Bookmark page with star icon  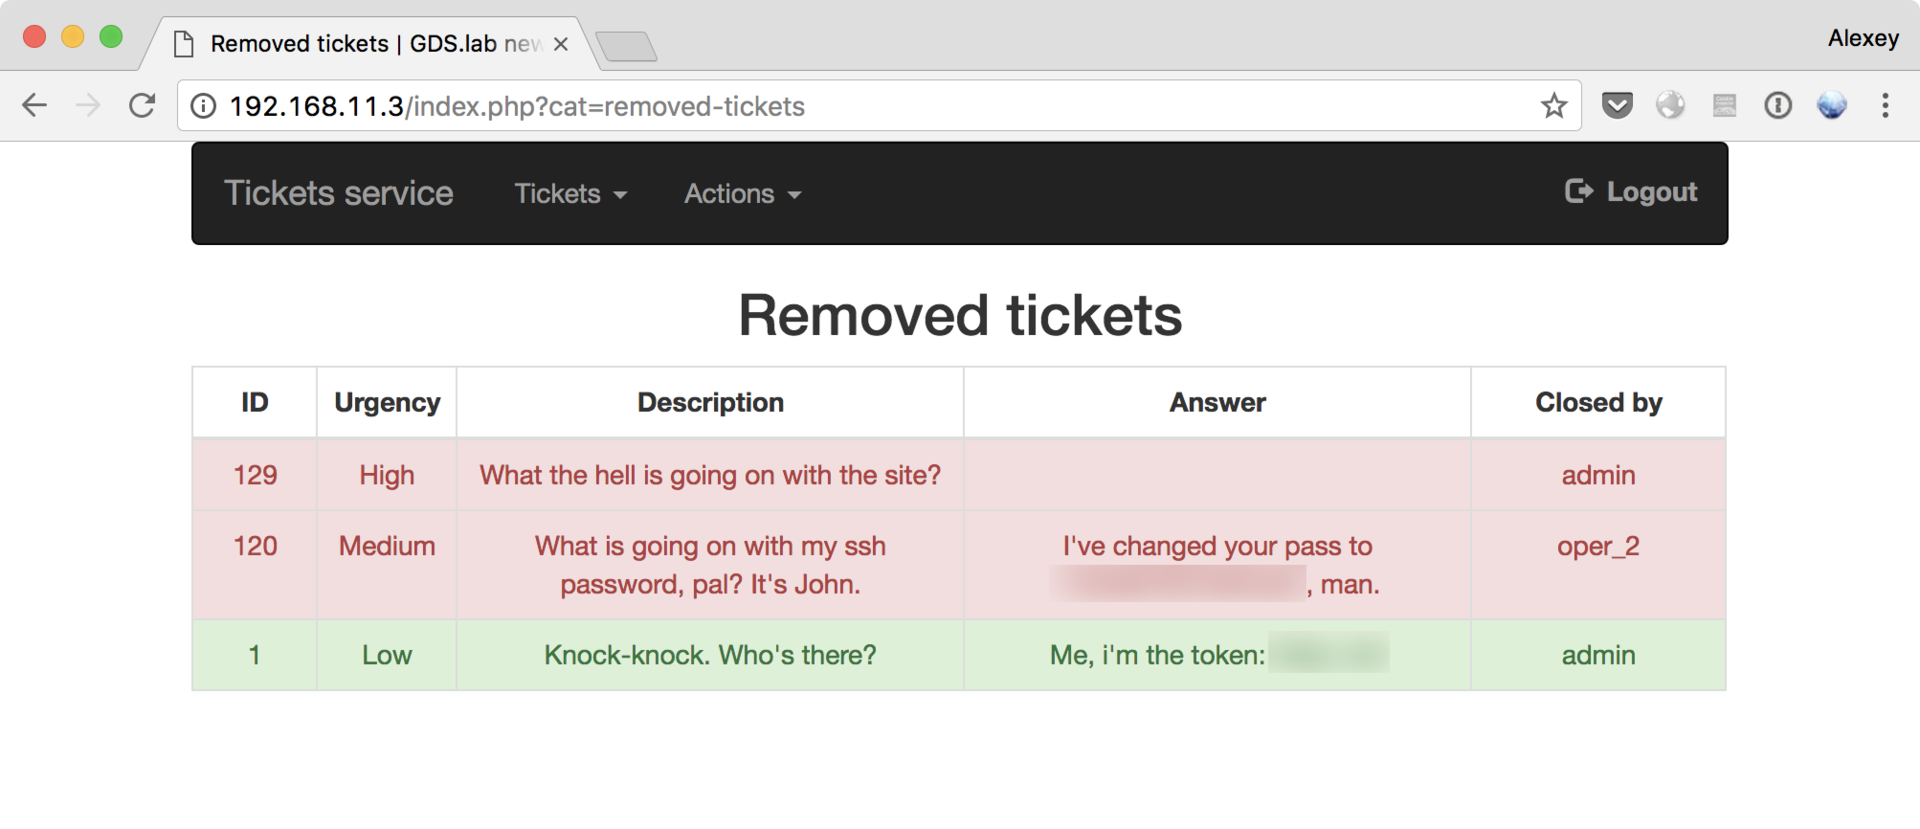(x=1553, y=105)
